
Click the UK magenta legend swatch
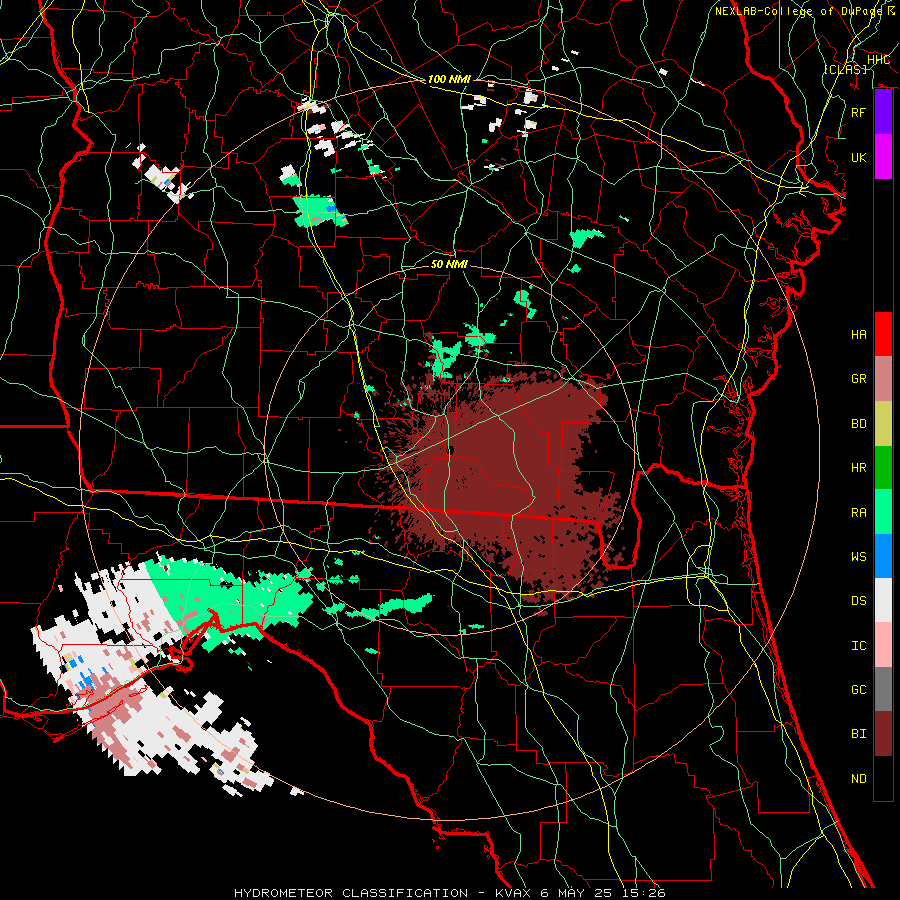[x=883, y=157]
